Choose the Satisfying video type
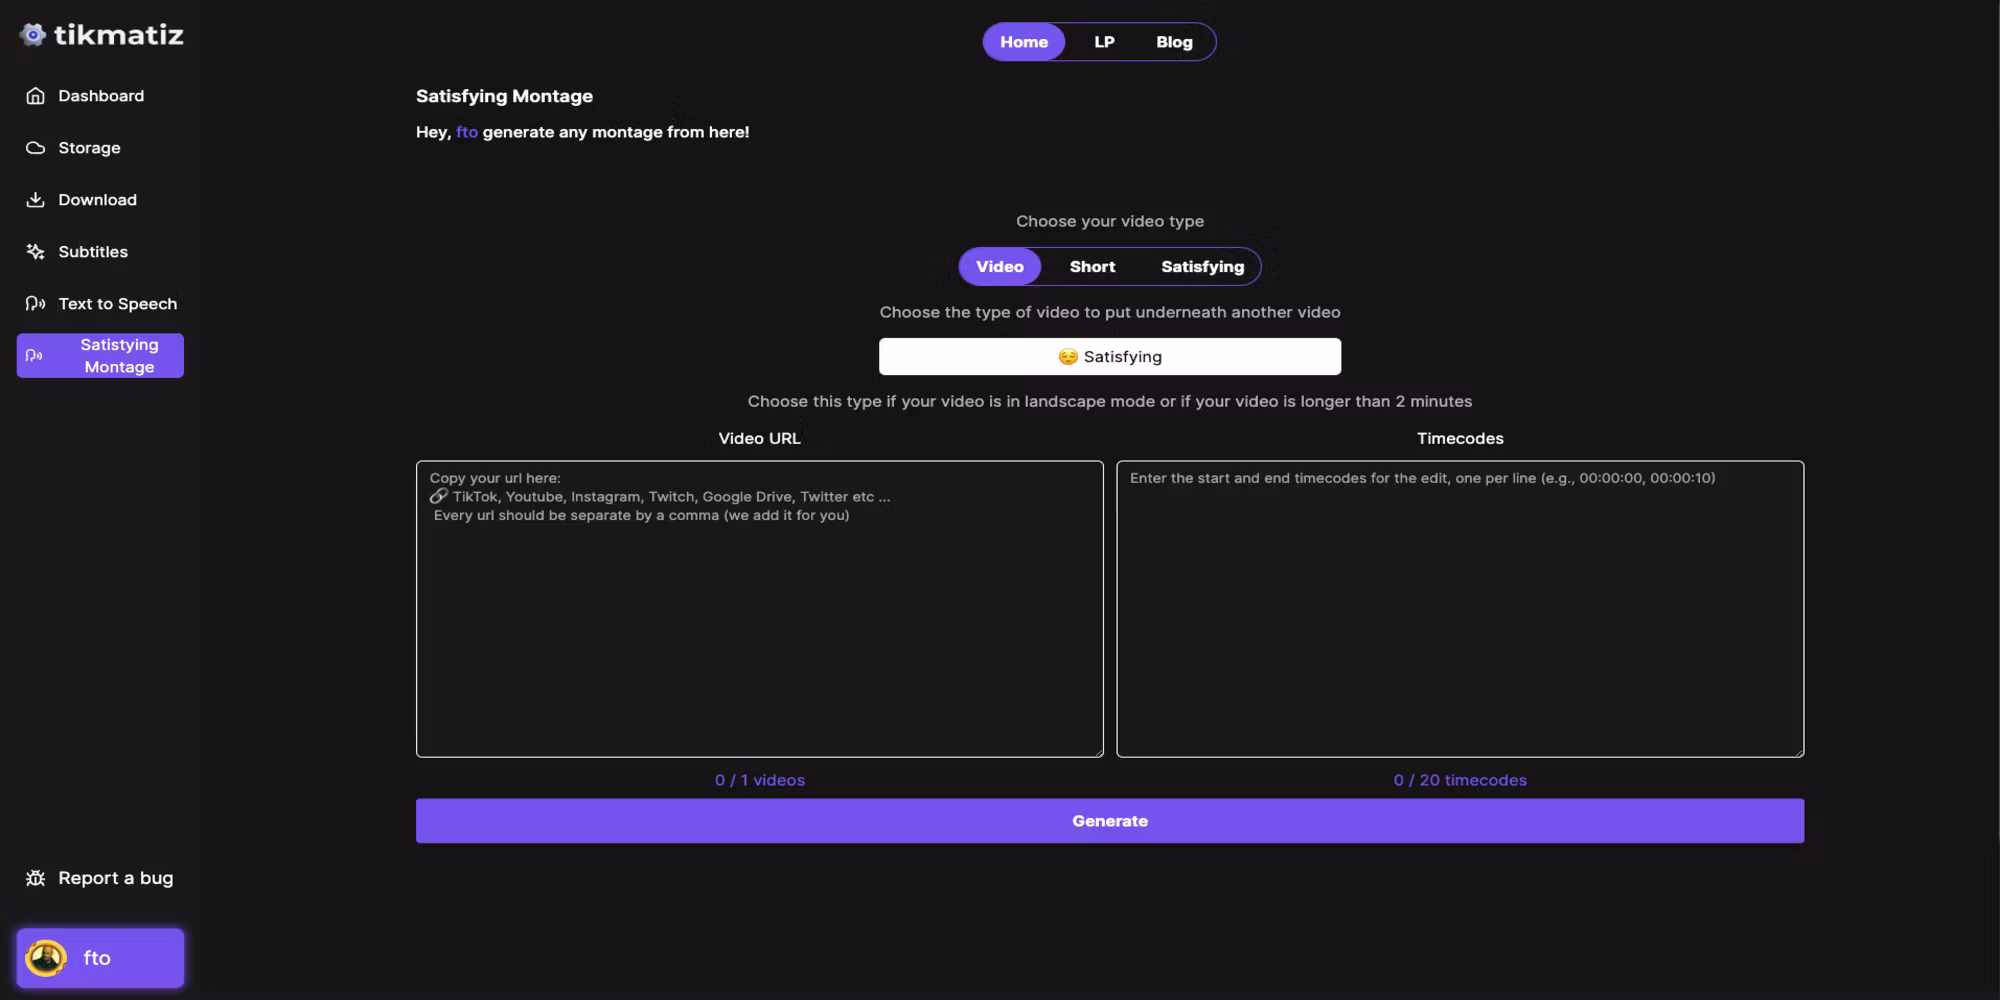The image size is (2000, 1000). tap(1202, 267)
